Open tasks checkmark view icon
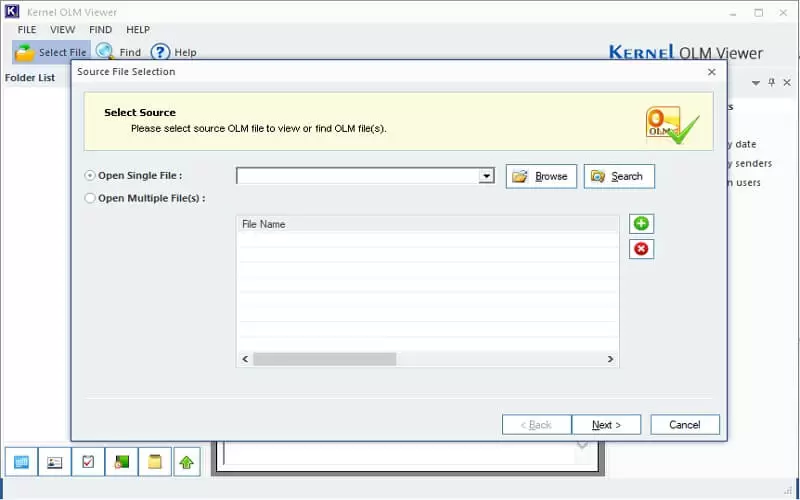The image size is (800, 500). coord(88,462)
